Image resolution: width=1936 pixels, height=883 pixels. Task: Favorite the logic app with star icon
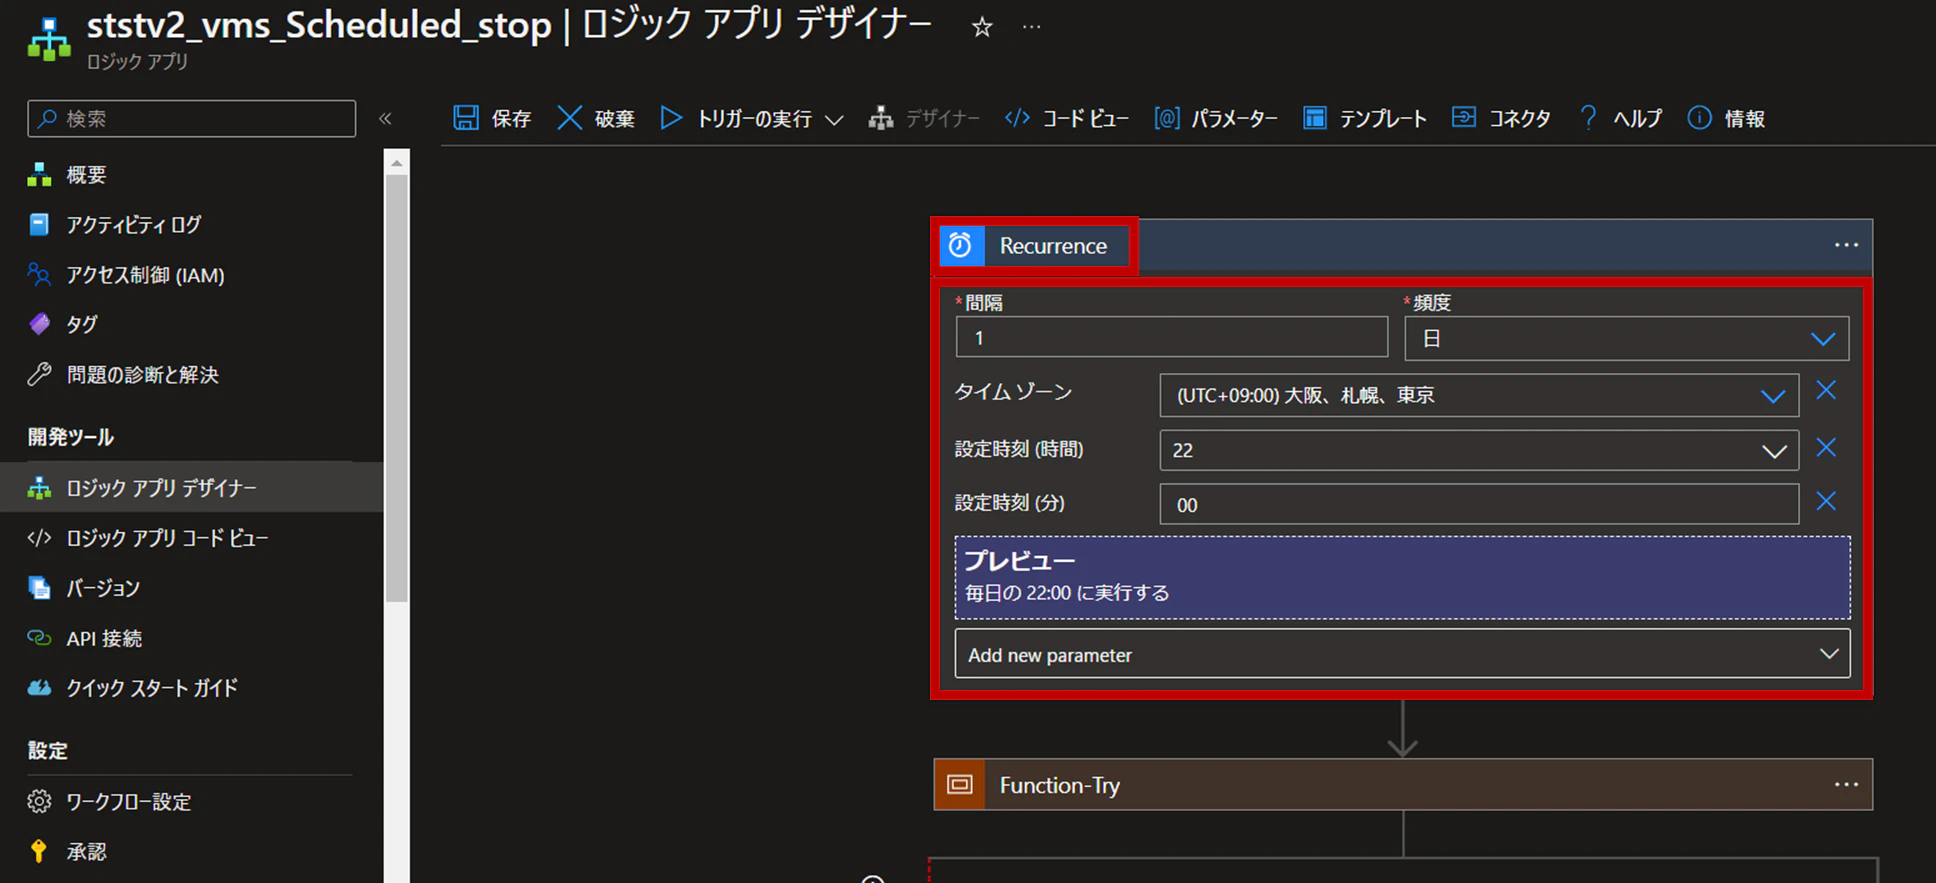tap(982, 27)
